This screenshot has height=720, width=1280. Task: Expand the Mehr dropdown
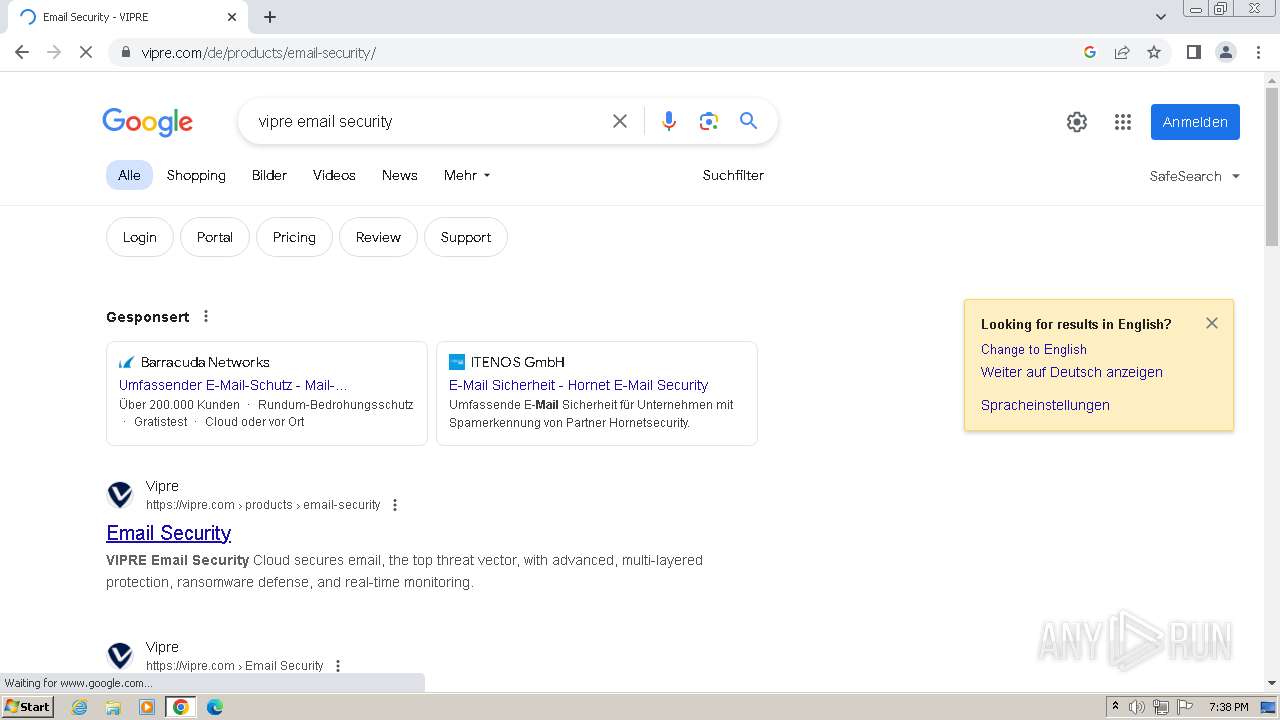click(467, 175)
